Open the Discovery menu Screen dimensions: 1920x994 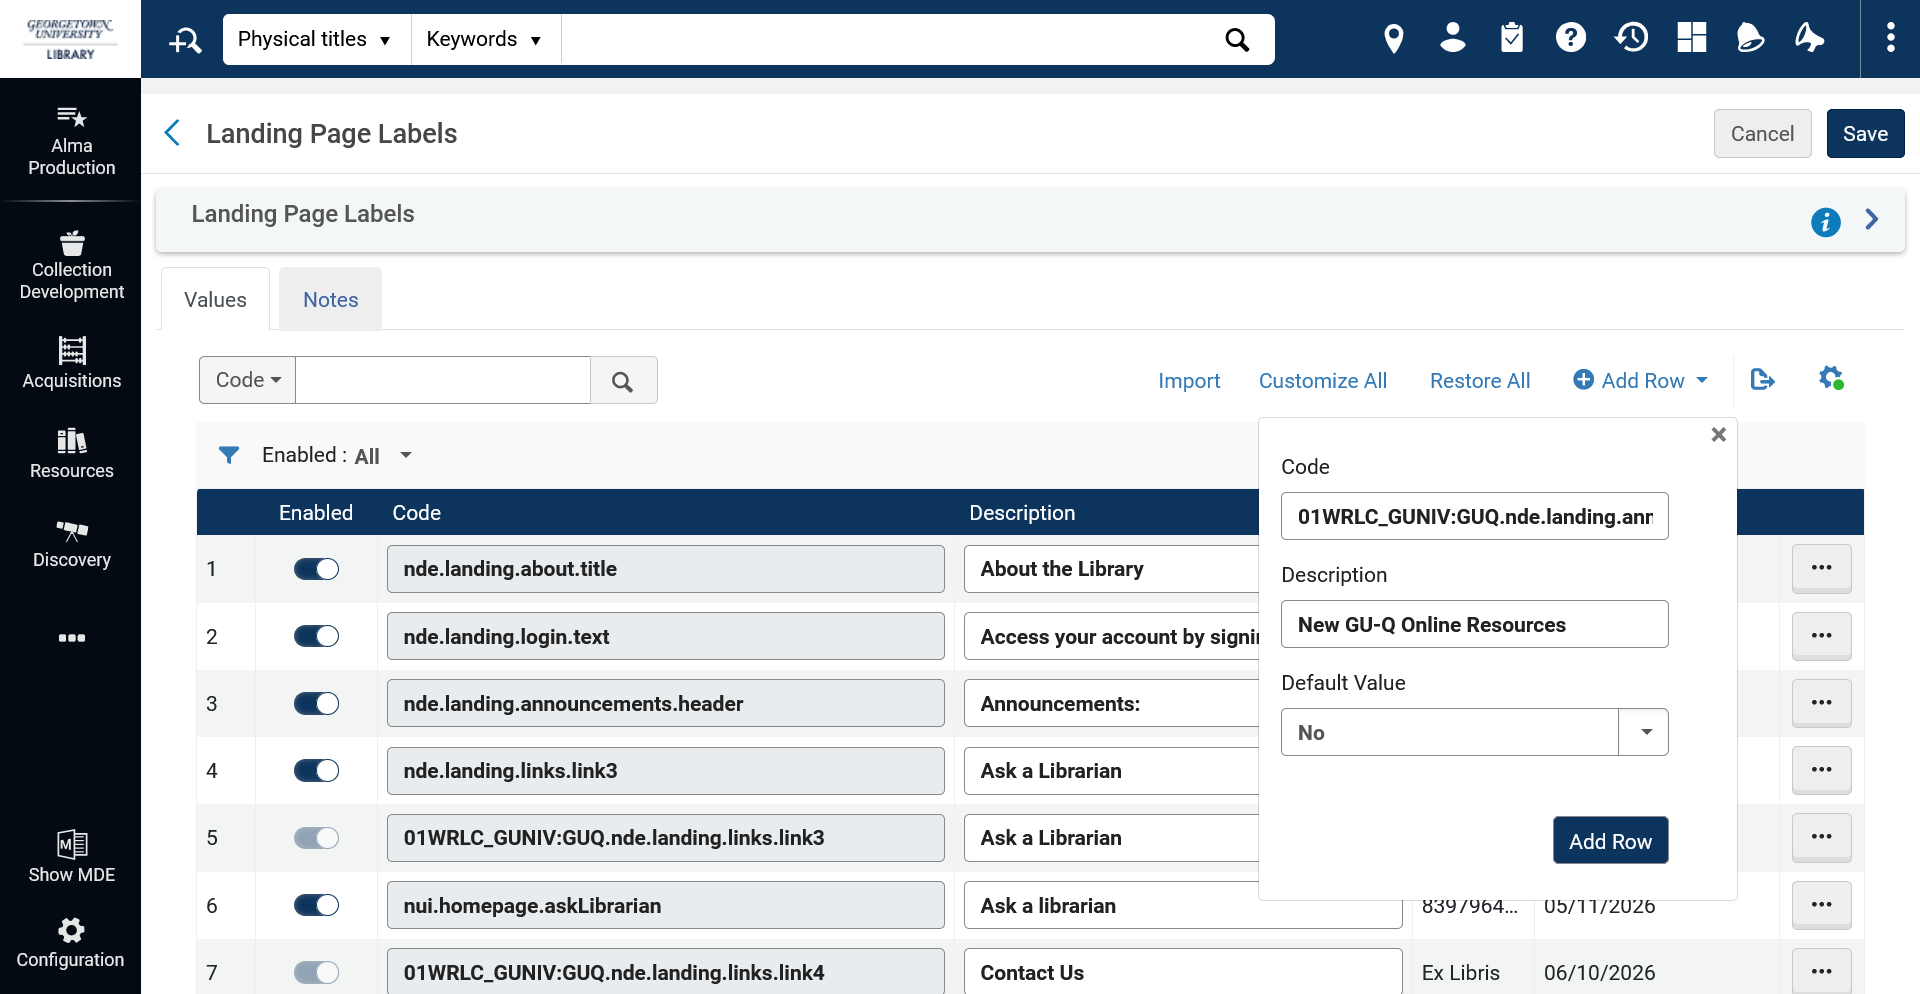coord(71,543)
